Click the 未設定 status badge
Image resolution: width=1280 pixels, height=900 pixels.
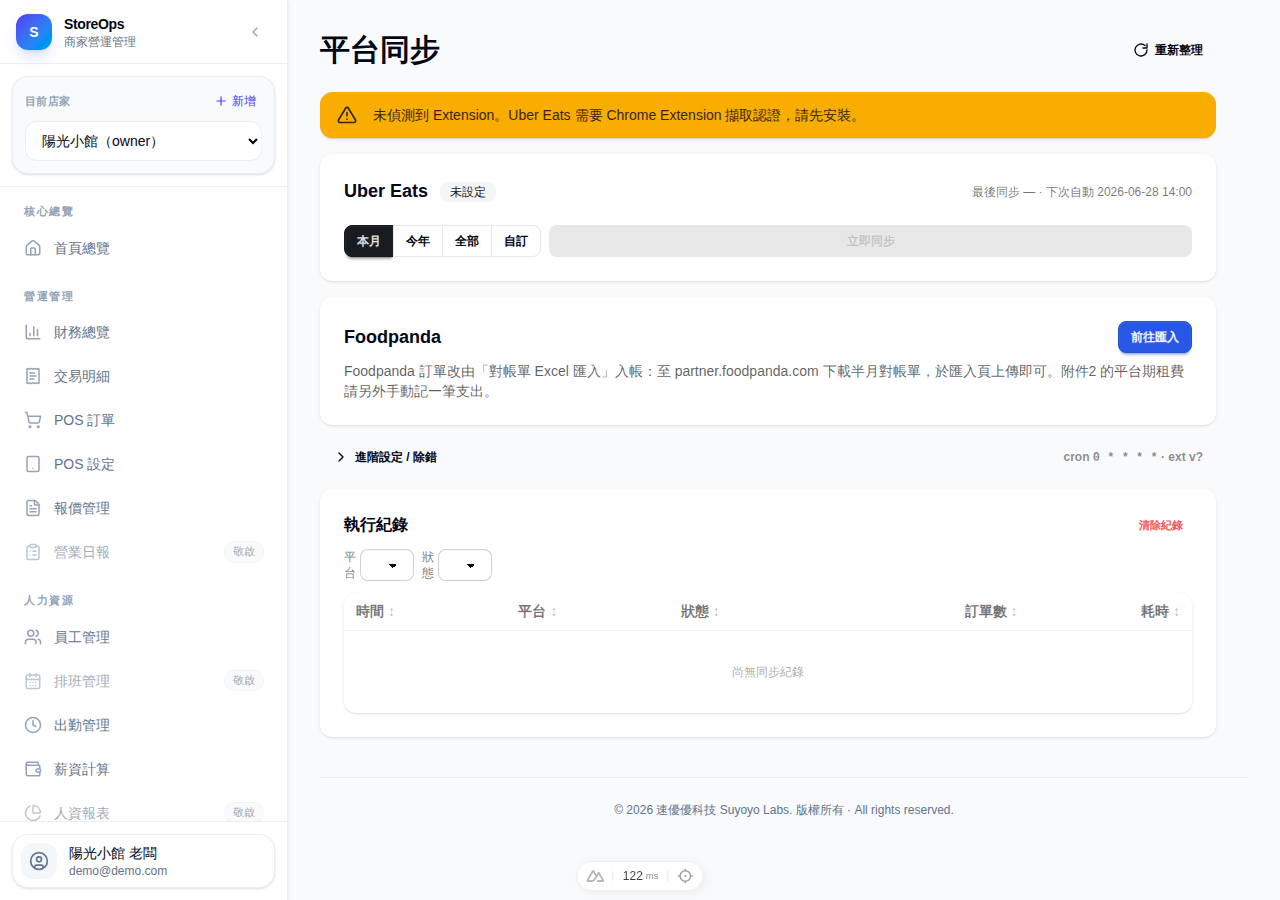tap(468, 192)
